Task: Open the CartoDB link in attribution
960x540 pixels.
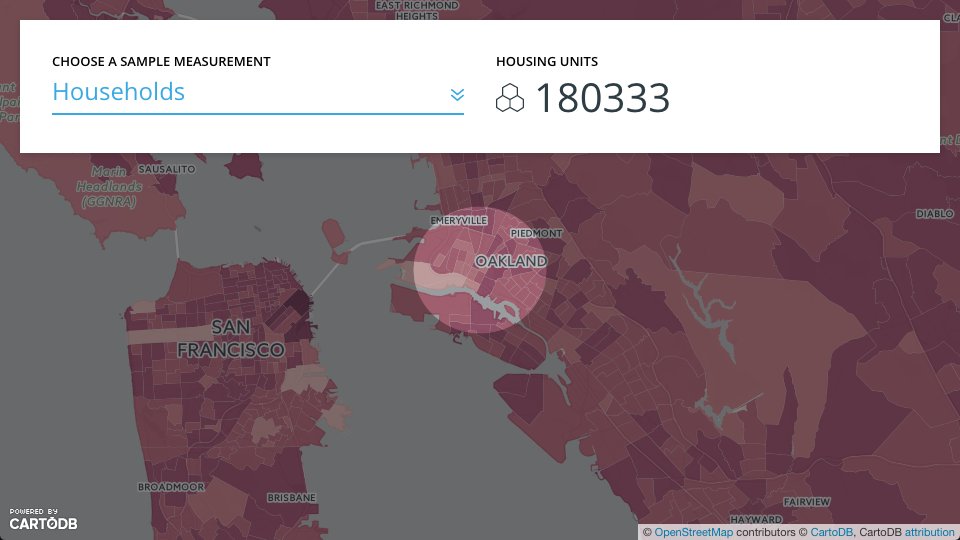Action: click(831, 533)
